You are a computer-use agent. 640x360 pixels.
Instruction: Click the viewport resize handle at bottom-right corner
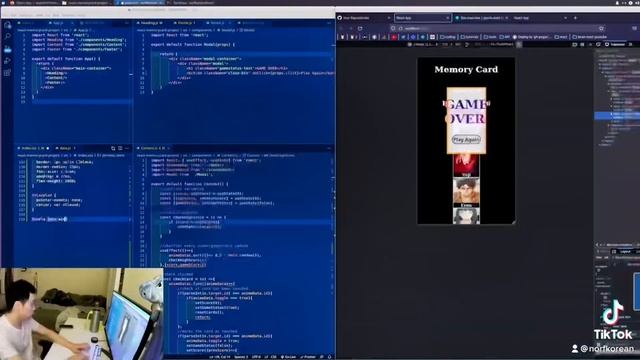point(513,222)
